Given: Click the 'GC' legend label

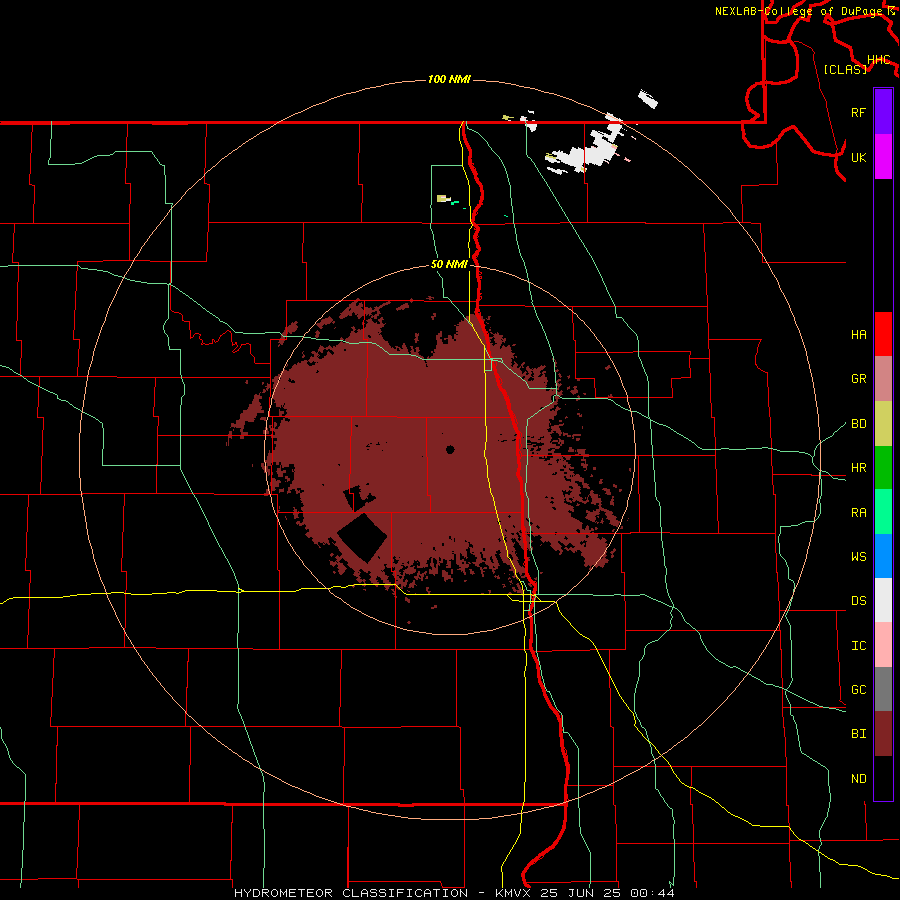Looking at the screenshot, I should (x=859, y=690).
